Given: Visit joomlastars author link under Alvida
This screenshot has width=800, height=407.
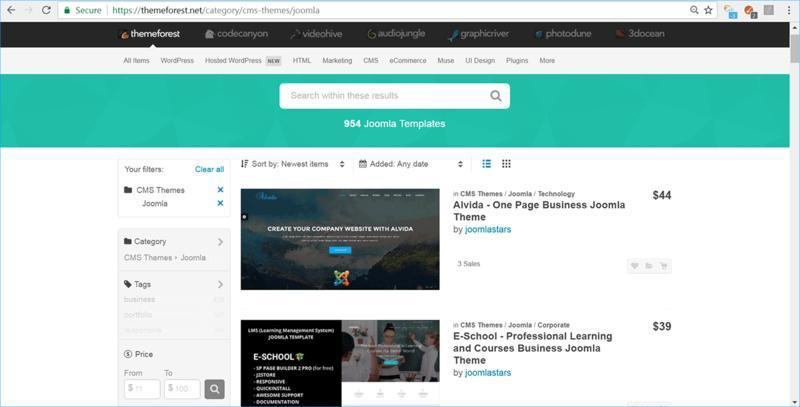Looking at the screenshot, I should pos(488,230).
